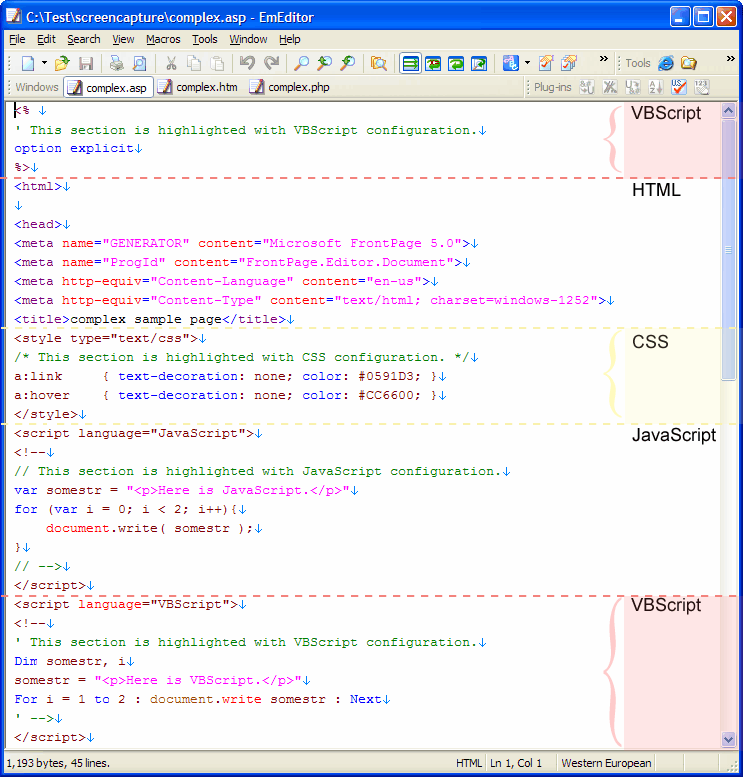Screen dimensions: 743x777
Task: Click the Find in Files icon
Action: pos(379,63)
